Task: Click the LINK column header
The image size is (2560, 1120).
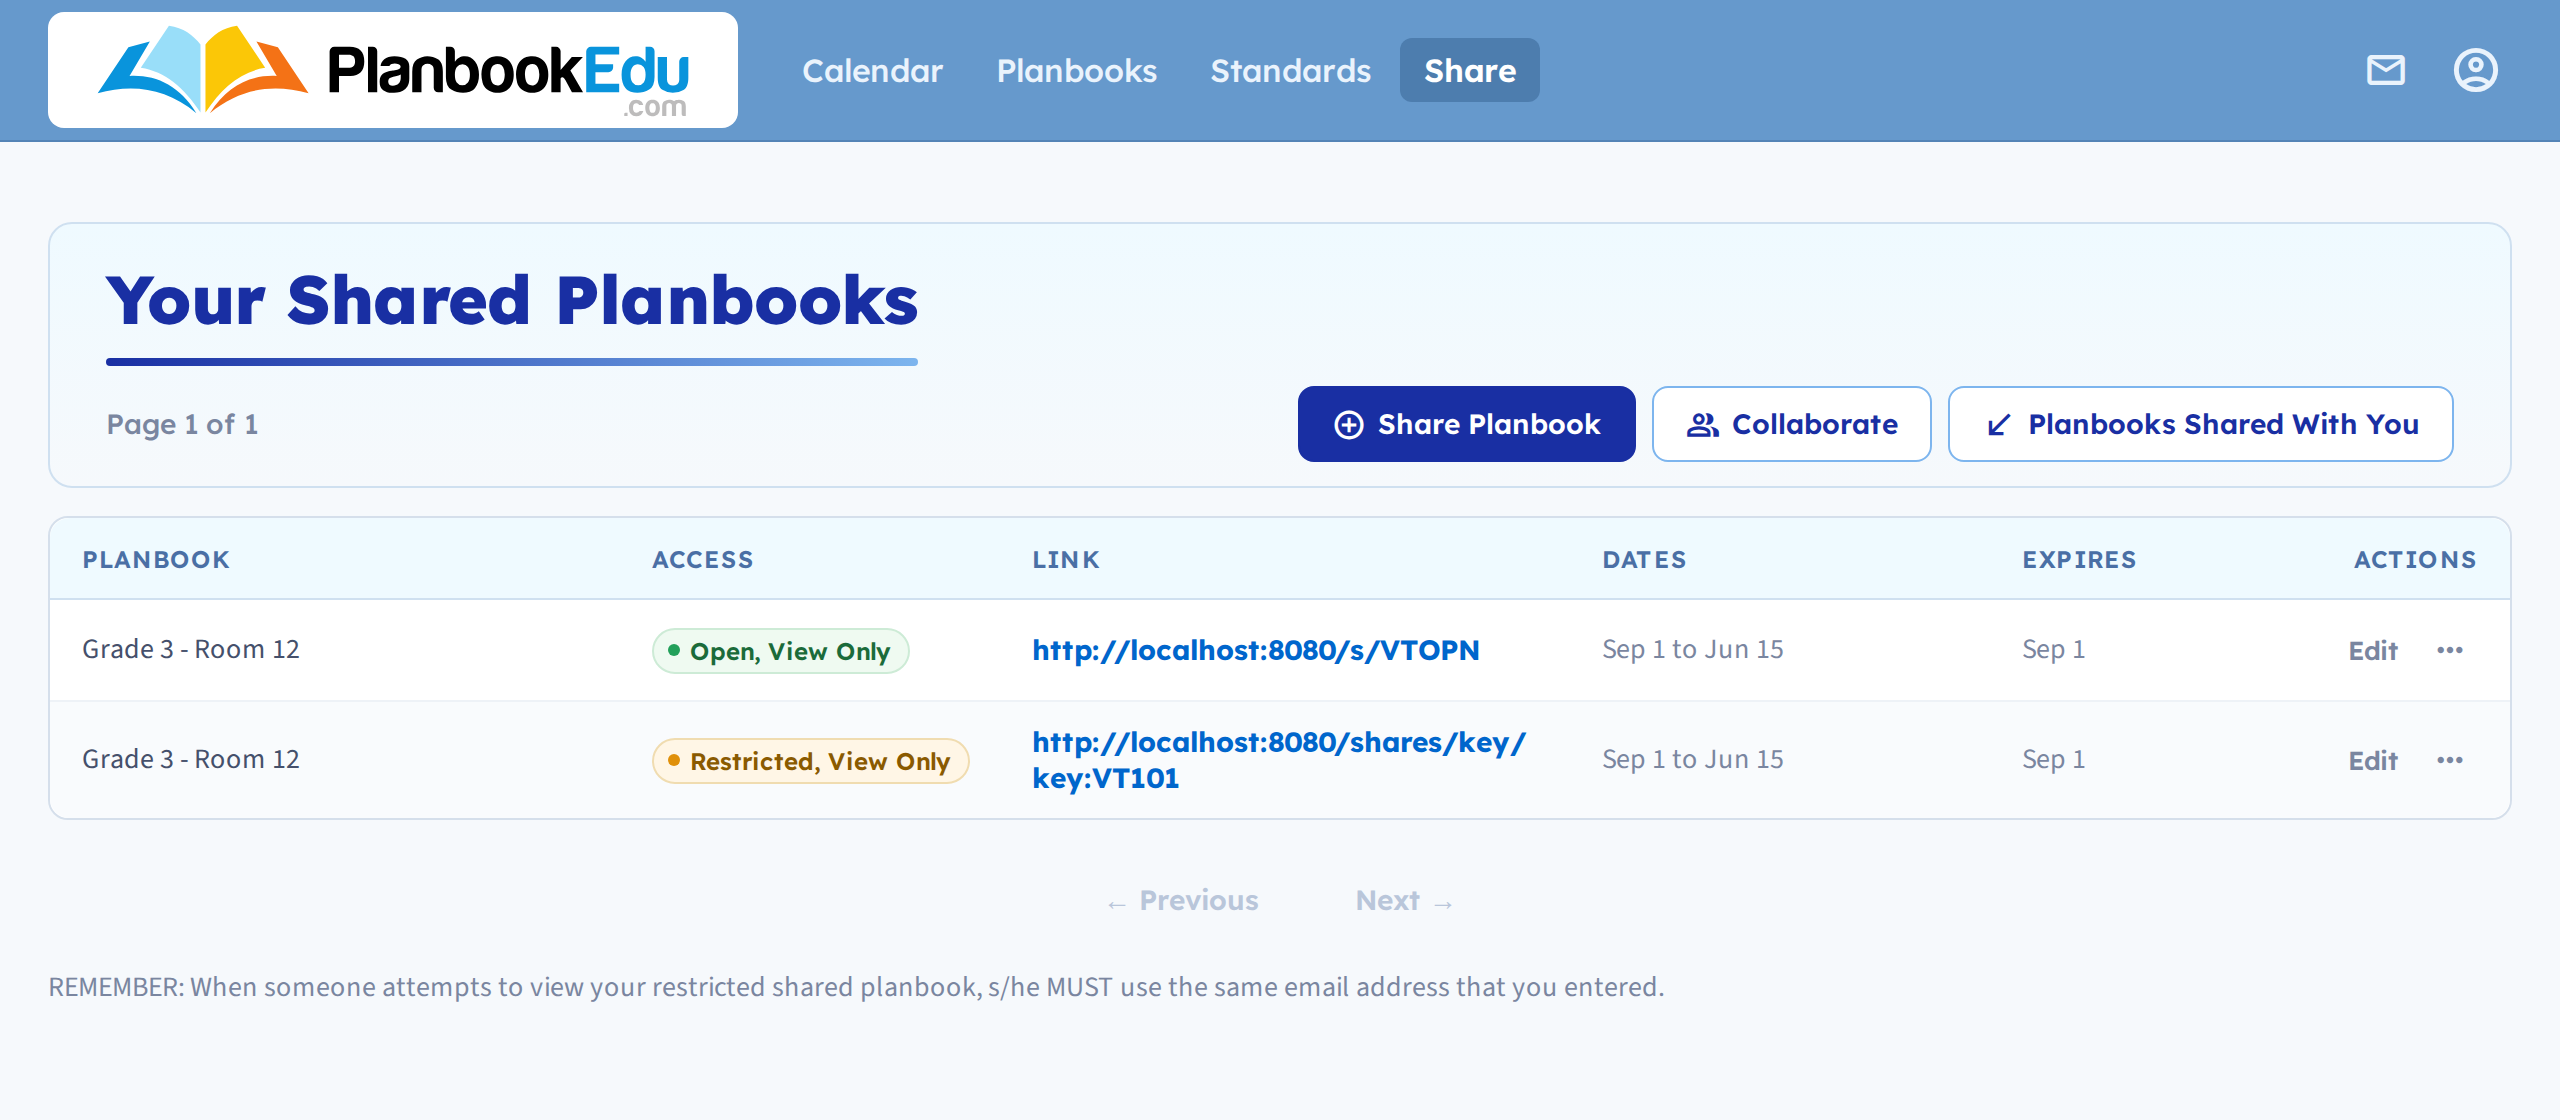Action: pos(1066,559)
